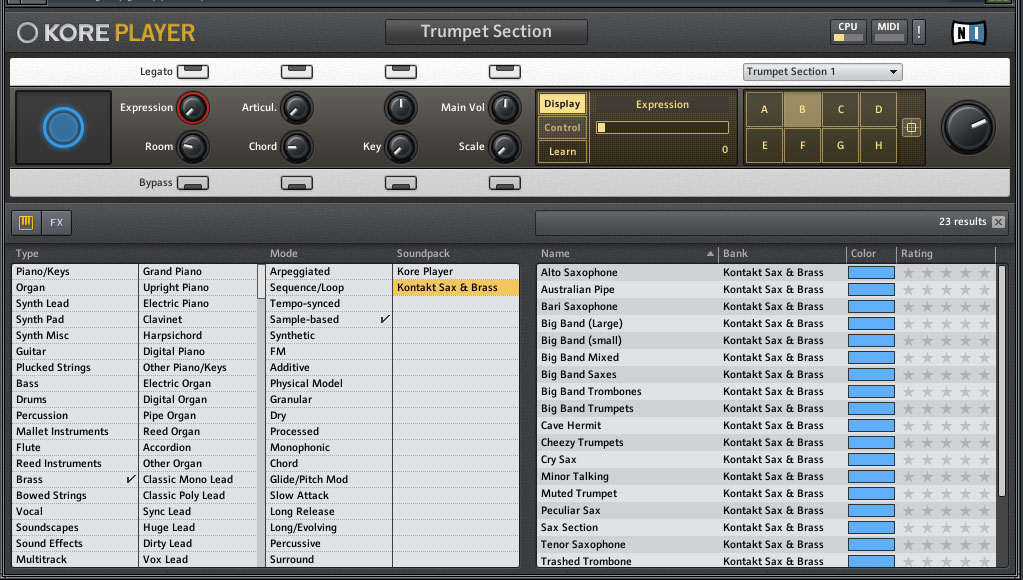The image size is (1023, 580).
Task: Reverse the Name column sort arrow
Action: (x=710, y=254)
